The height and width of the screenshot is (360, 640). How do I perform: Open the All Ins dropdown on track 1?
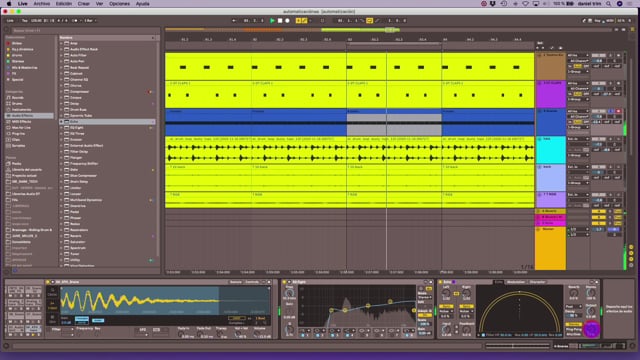pyautogui.click(x=578, y=55)
